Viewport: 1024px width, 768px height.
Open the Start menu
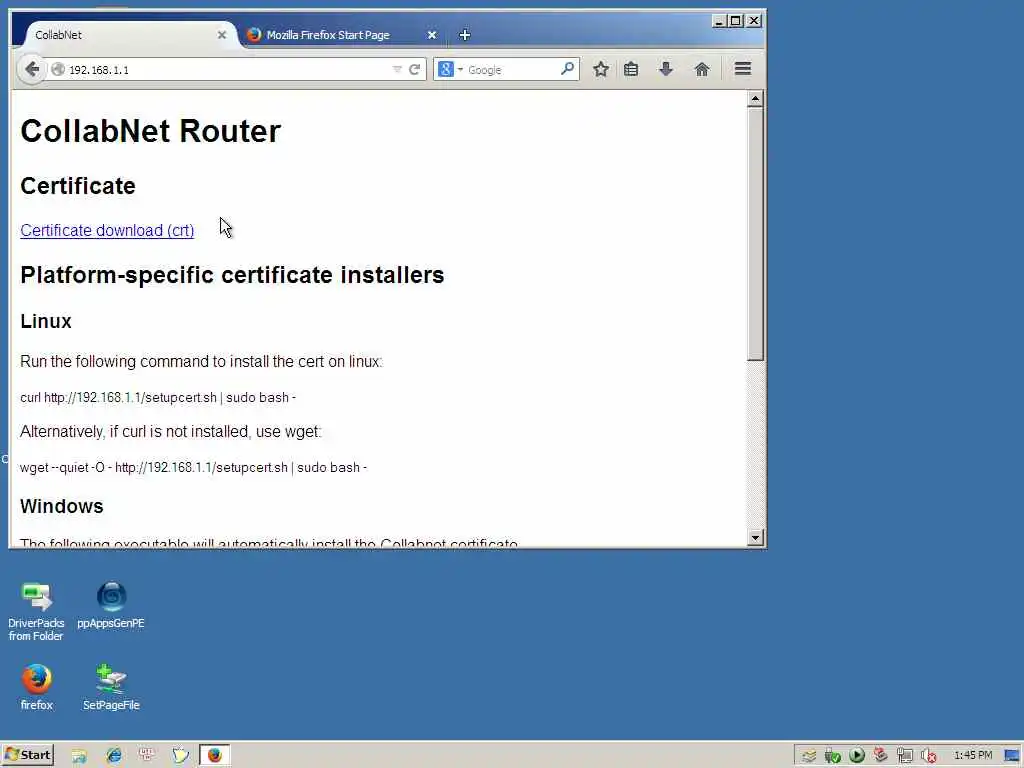(x=28, y=755)
